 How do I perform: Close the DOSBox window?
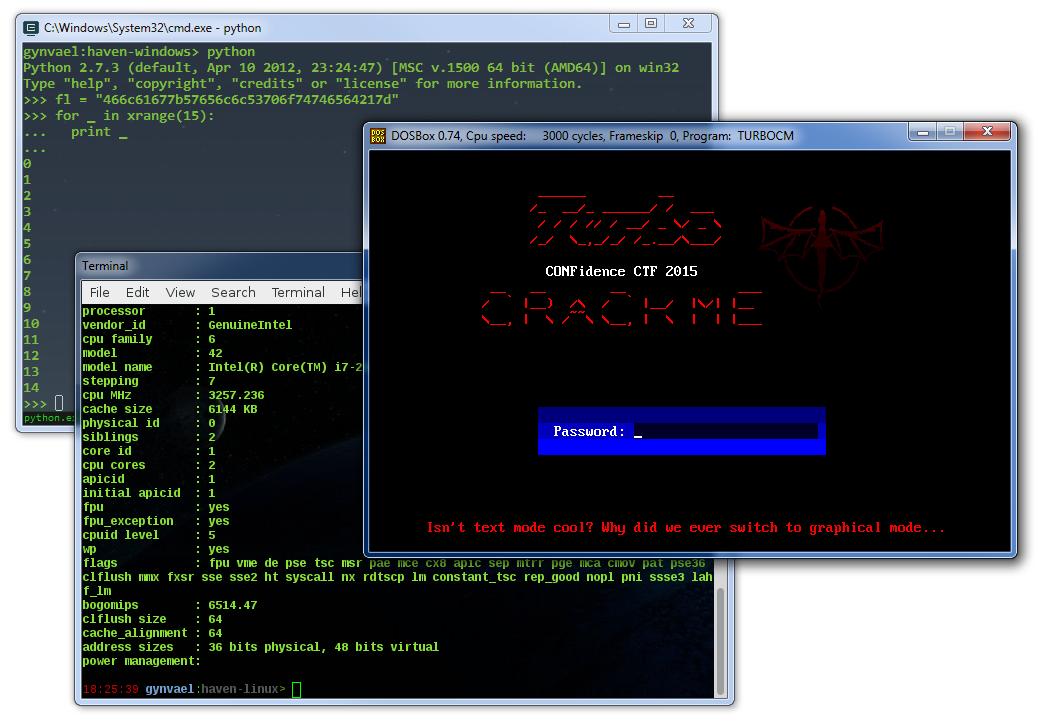(x=987, y=132)
